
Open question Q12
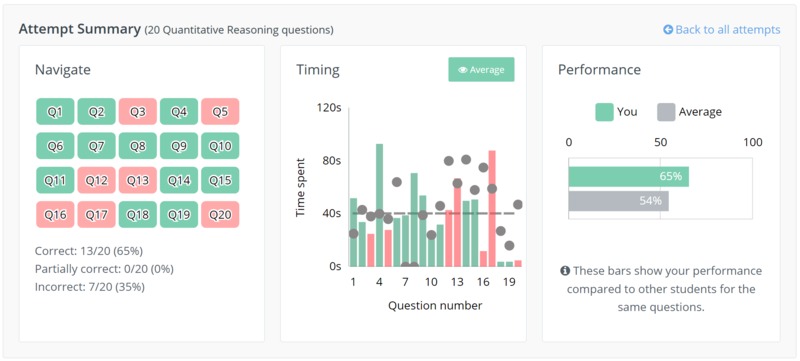[x=96, y=180]
